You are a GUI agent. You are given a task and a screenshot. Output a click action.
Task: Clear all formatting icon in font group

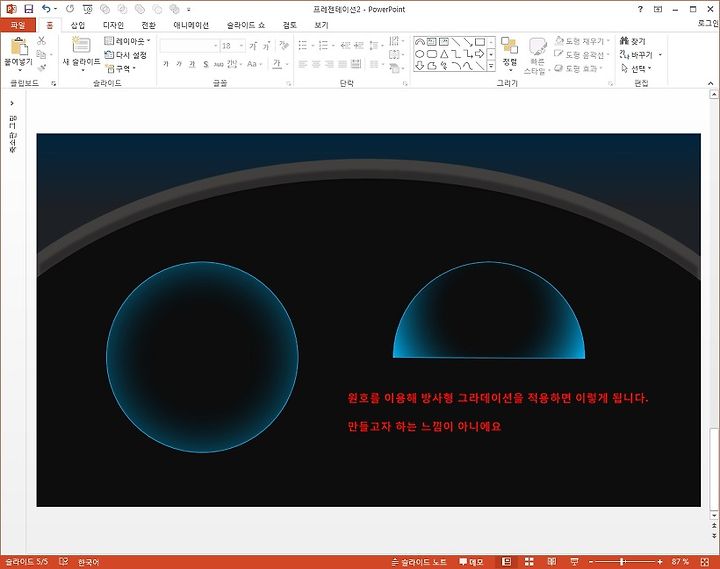pyautogui.click(x=284, y=45)
